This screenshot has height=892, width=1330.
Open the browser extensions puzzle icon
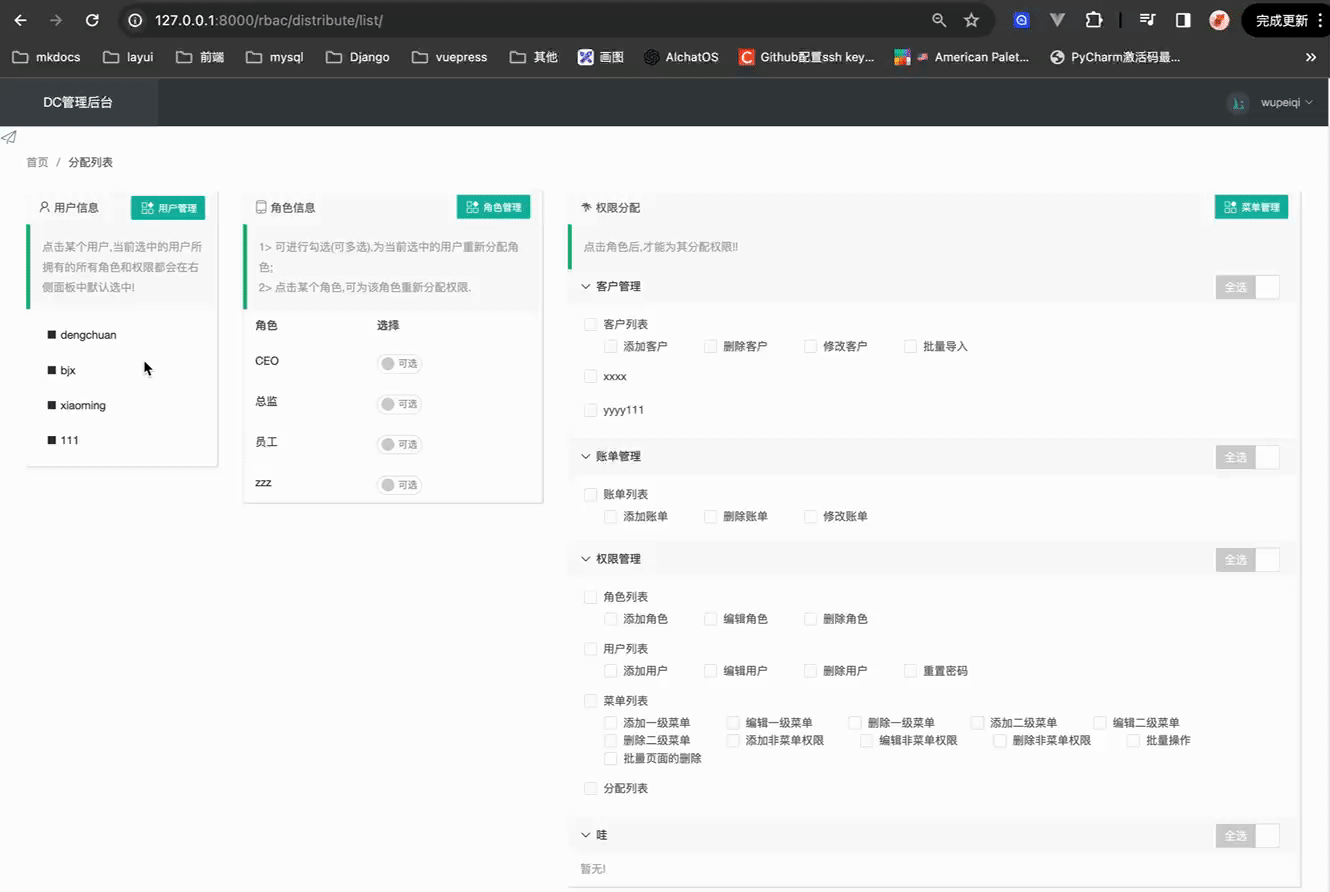click(x=1094, y=20)
